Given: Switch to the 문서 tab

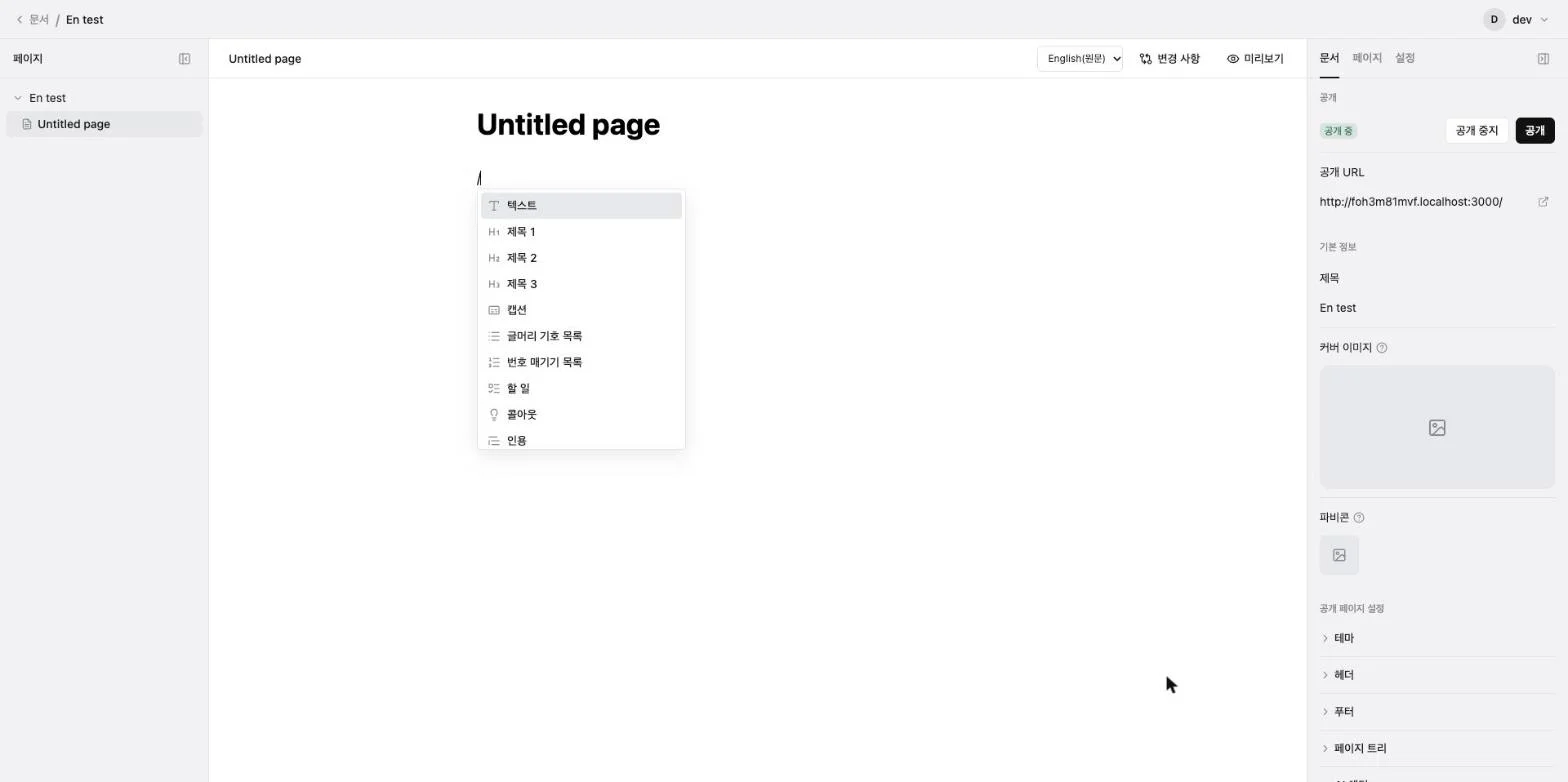Looking at the screenshot, I should [x=1329, y=58].
